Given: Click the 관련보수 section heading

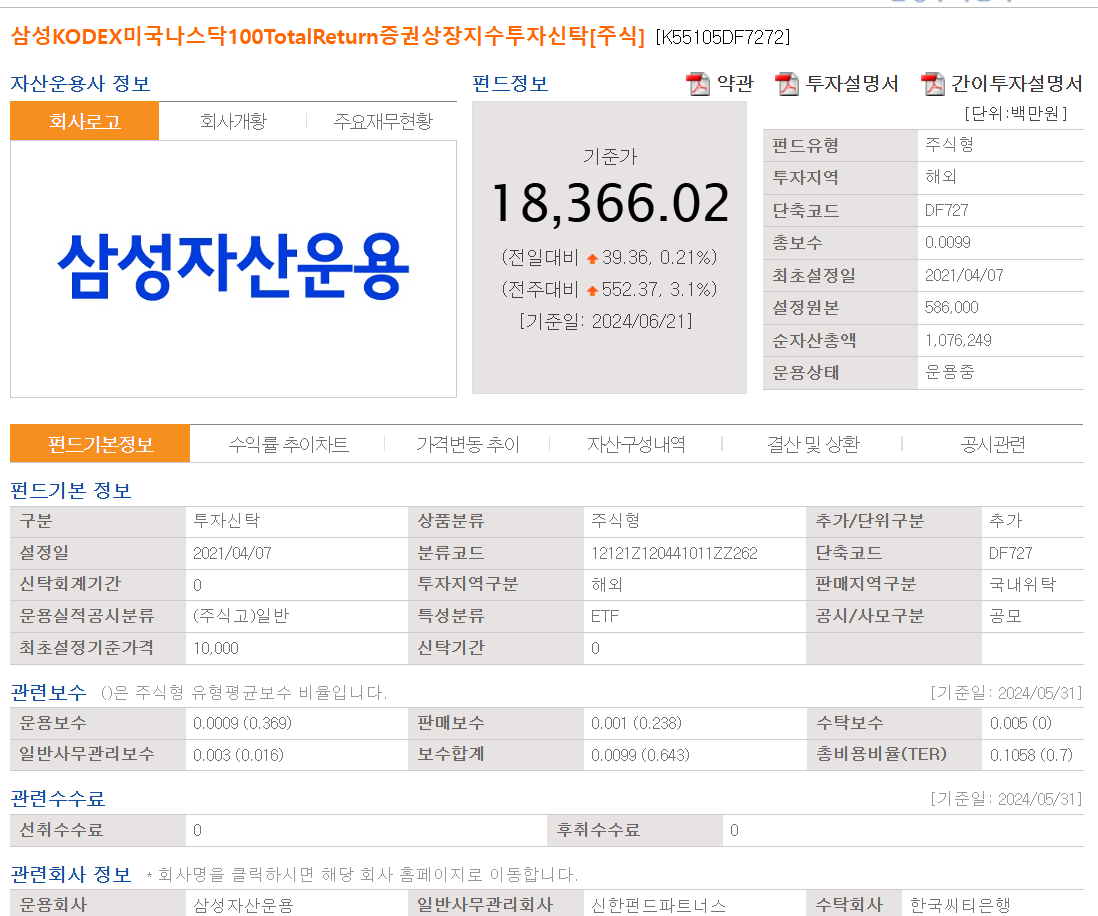Looking at the screenshot, I should pos(48,693).
